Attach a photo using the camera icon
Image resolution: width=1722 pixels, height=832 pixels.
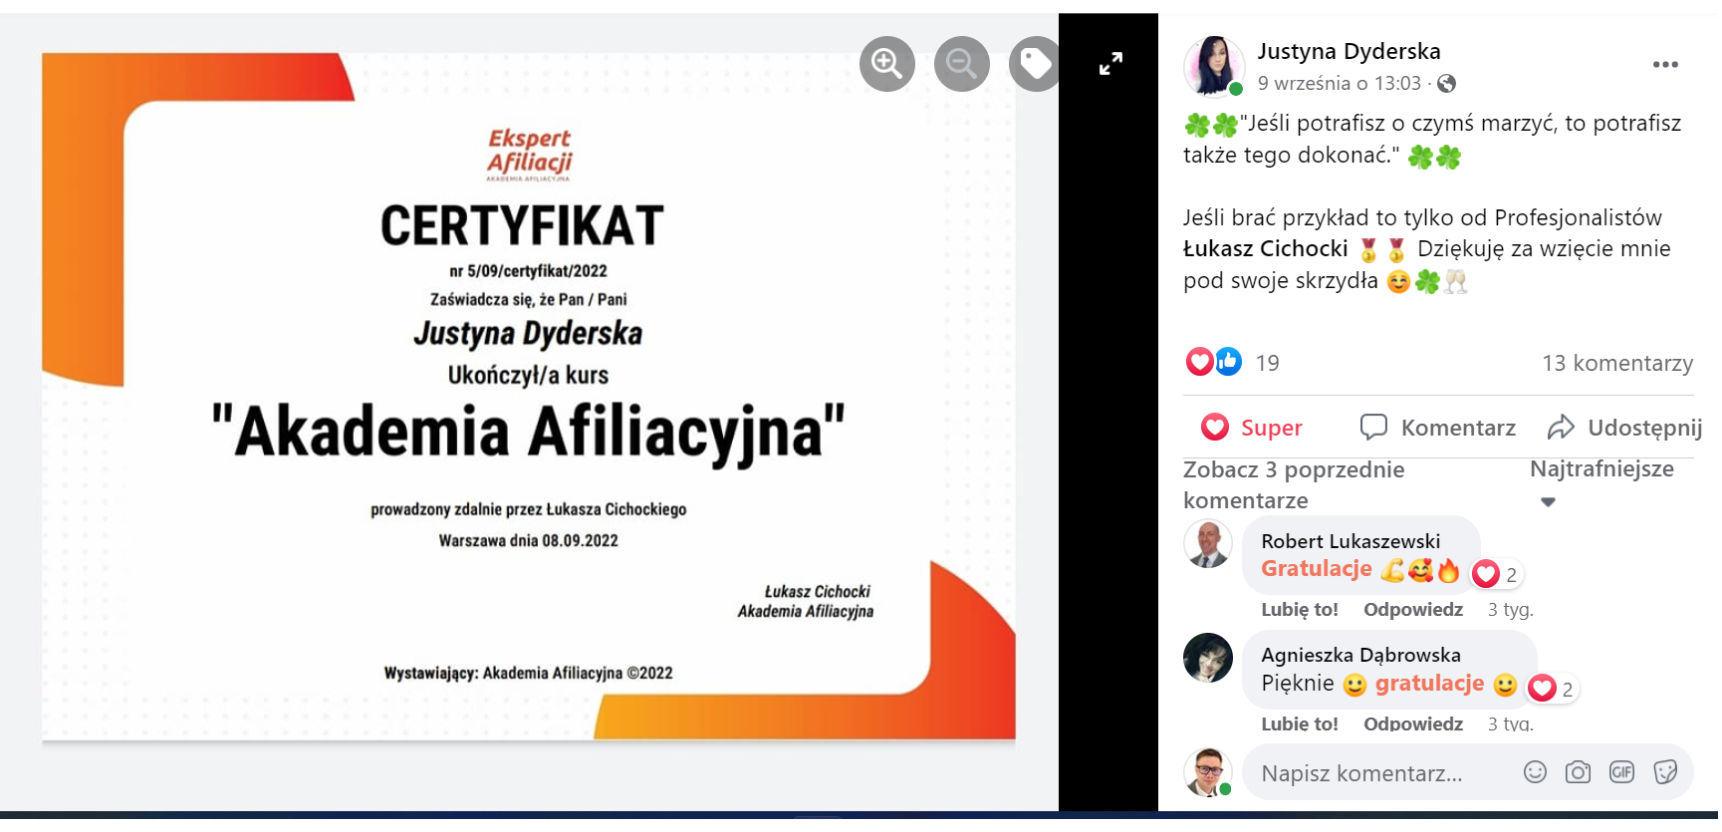1577,772
